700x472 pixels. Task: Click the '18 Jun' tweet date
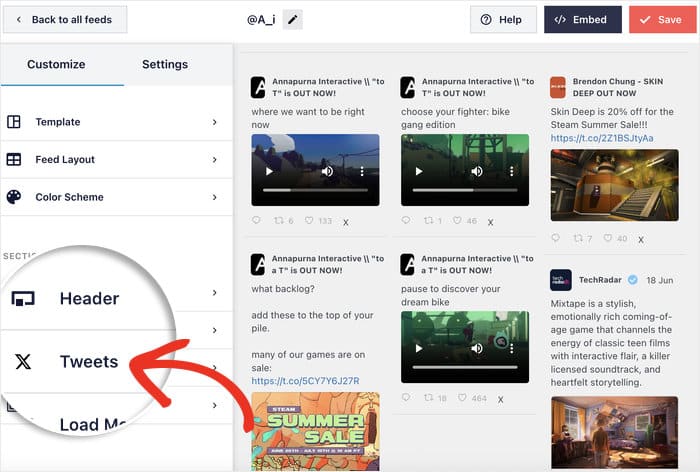[x=660, y=280]
